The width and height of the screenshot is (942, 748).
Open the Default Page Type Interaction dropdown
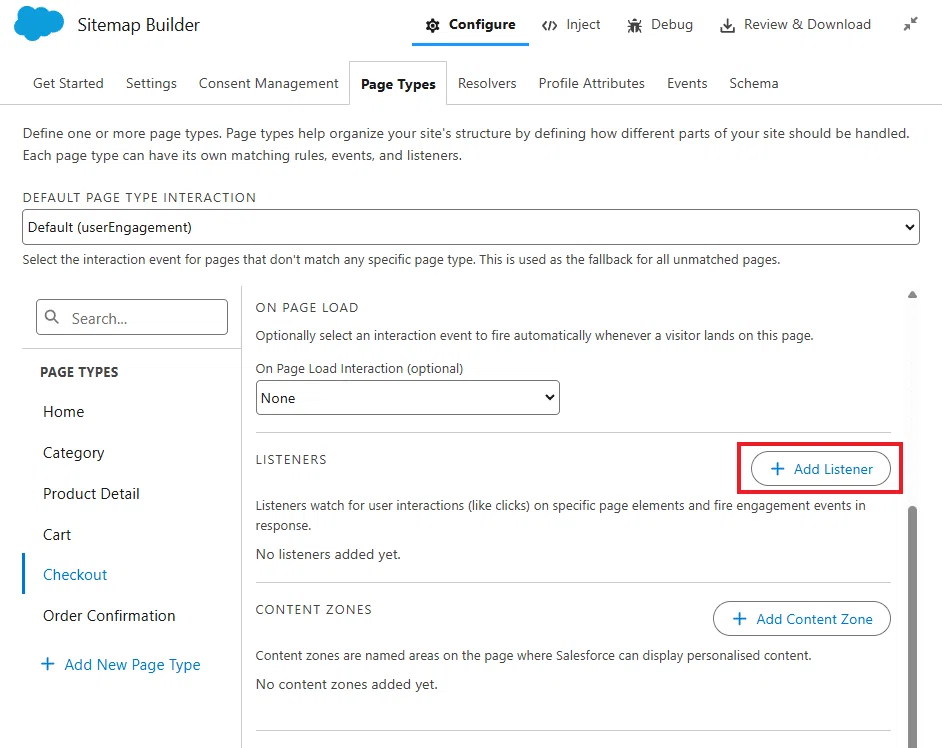[x=471, y=227]
